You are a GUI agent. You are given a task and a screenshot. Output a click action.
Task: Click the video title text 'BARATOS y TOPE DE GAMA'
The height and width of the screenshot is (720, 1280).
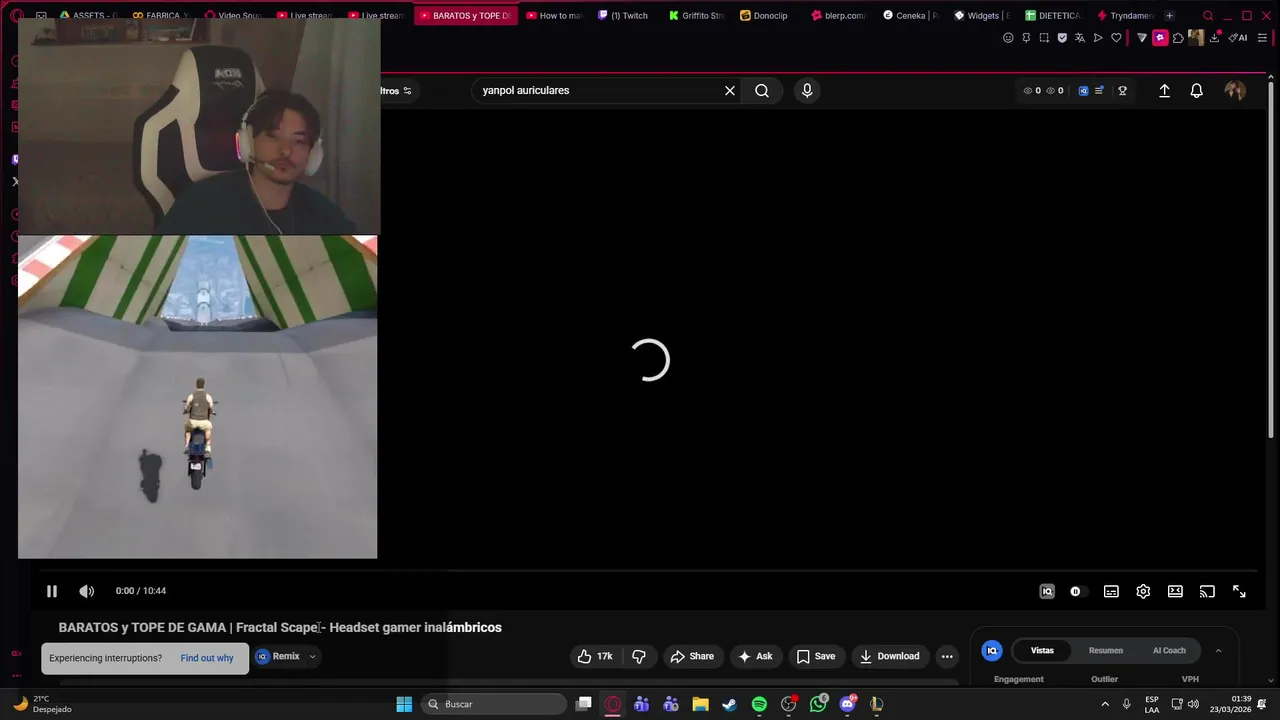tap(142, 628)
